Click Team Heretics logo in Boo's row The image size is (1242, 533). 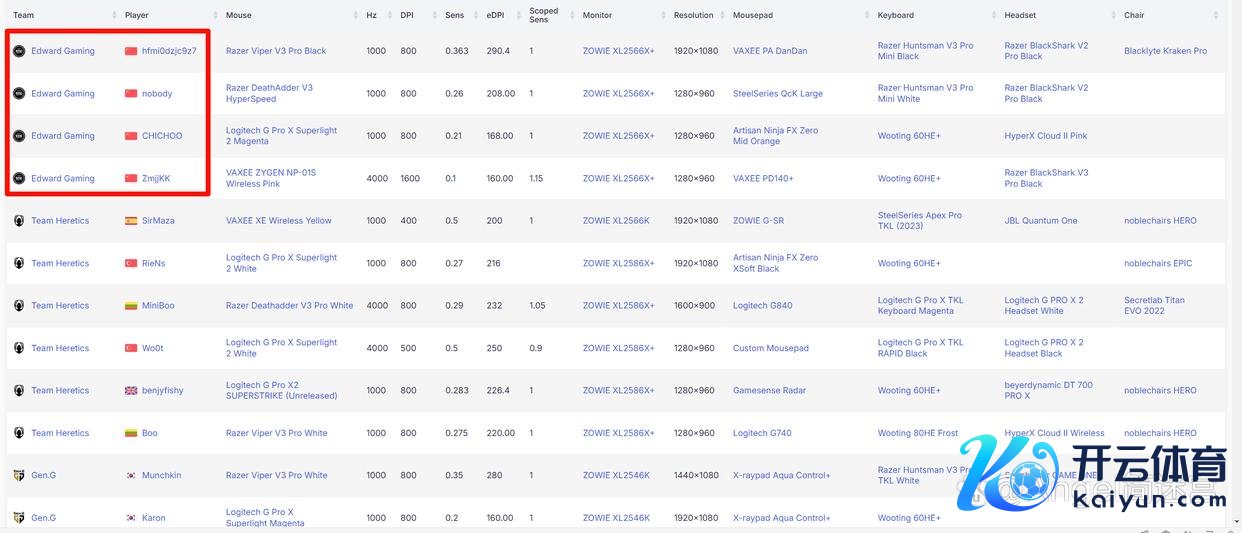coord(18,433)
